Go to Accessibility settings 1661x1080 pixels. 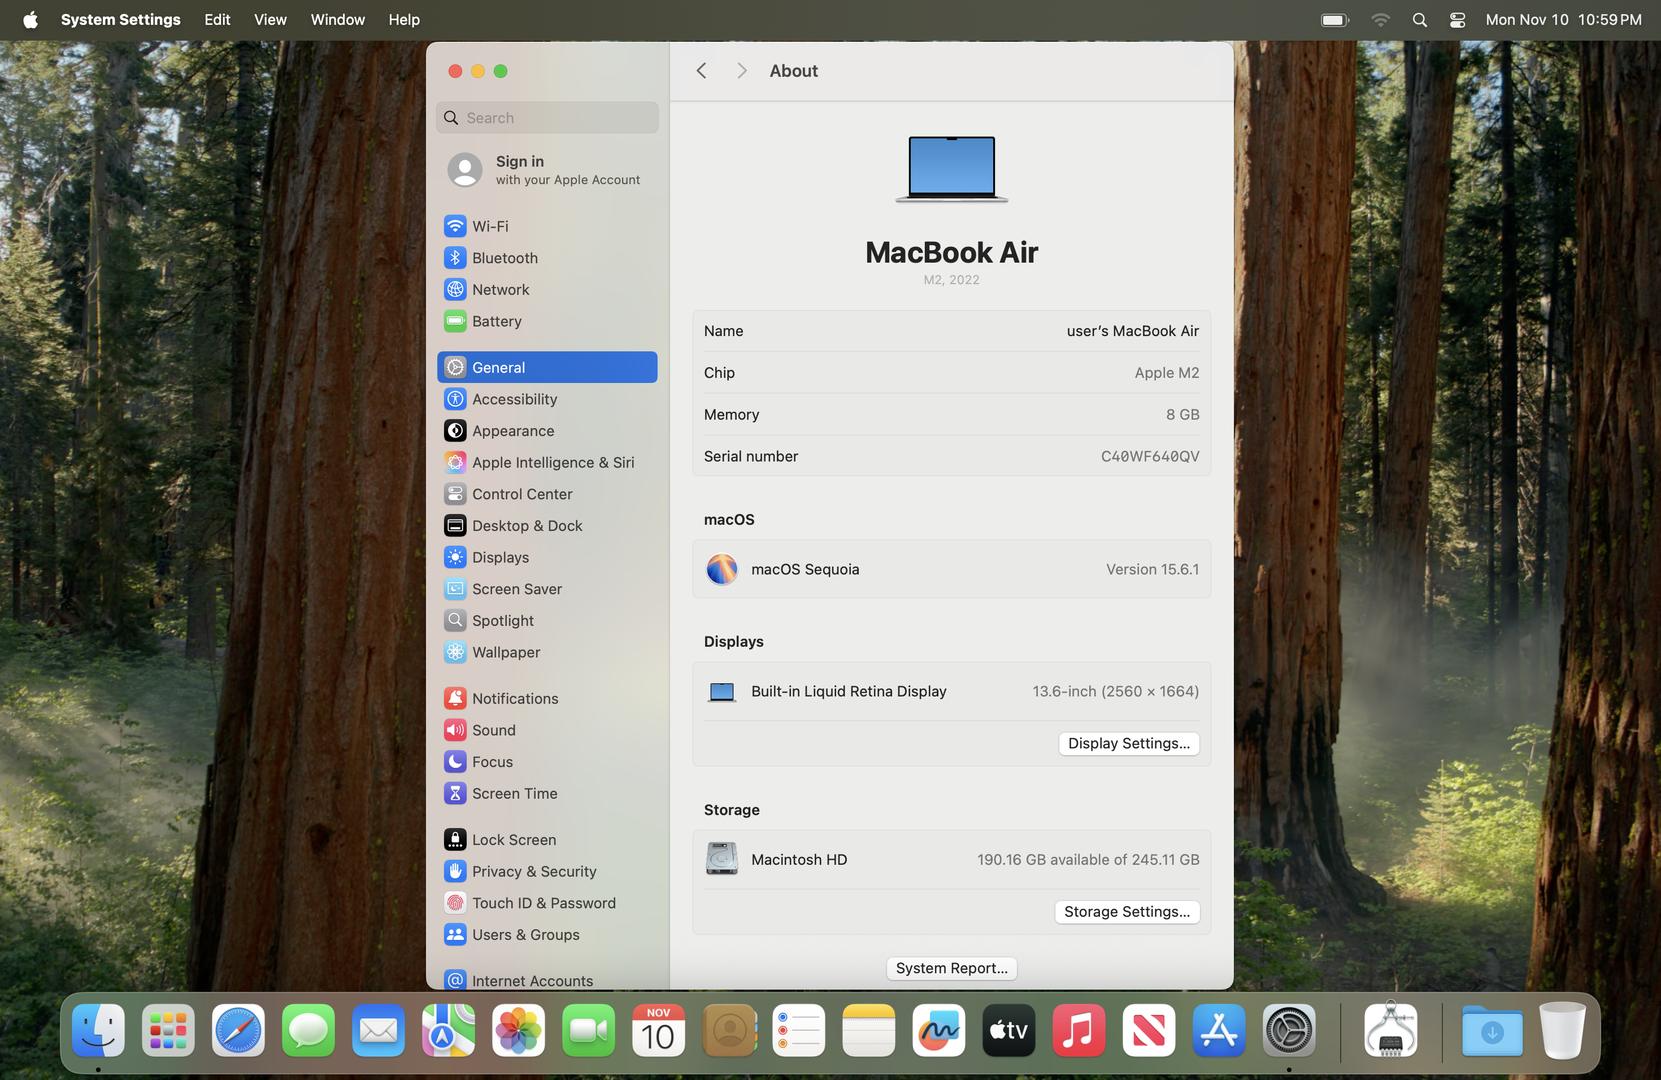pyautogui.click(x=514, y=399)
